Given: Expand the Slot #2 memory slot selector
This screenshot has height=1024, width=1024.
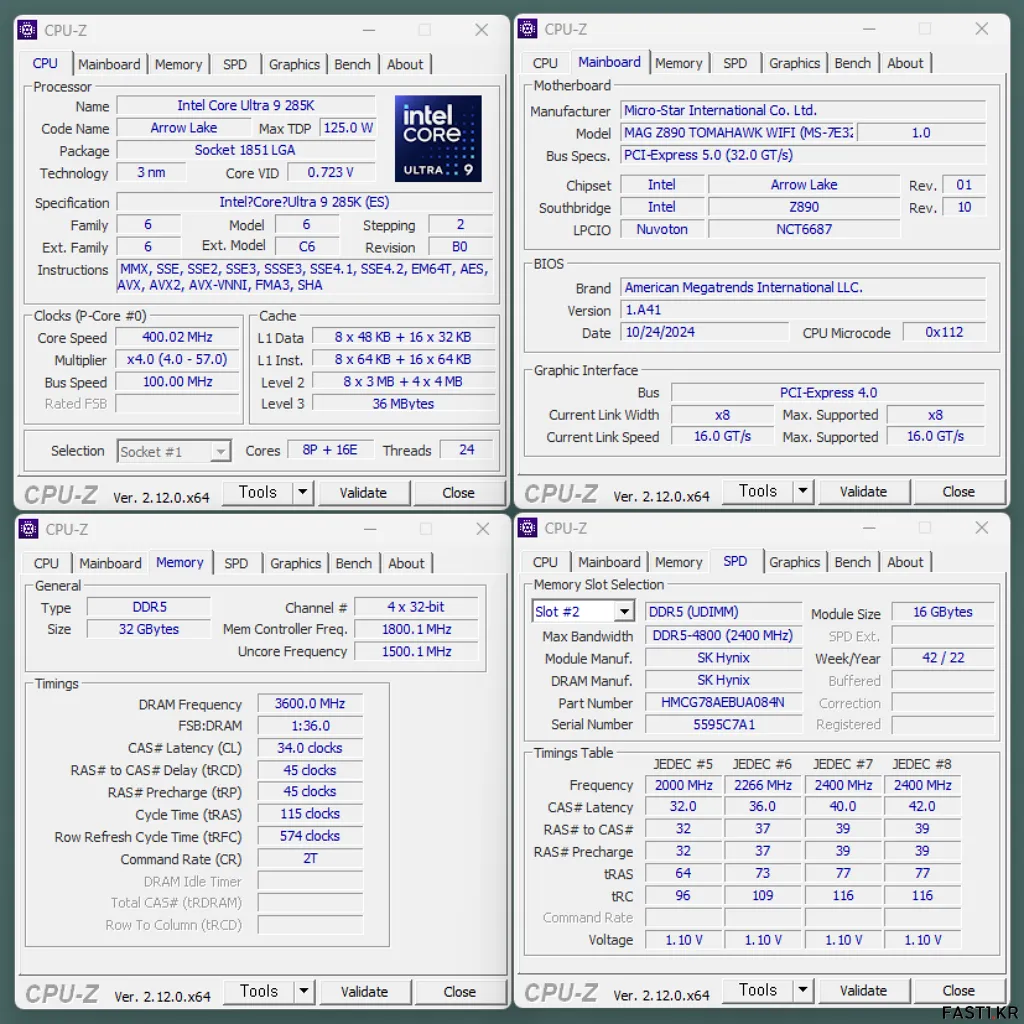Looking at the screenshot, I should pos(624,611).
